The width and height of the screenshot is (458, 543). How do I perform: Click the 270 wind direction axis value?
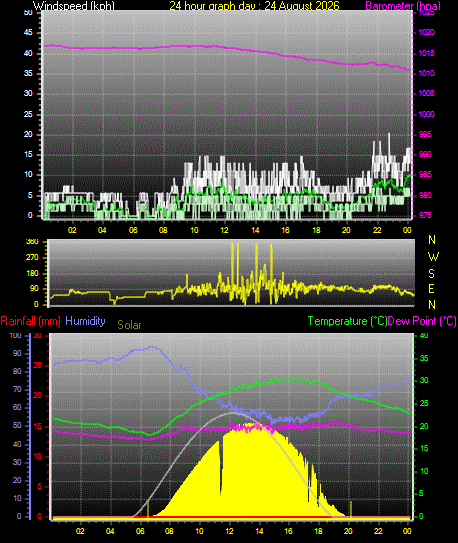click(x=33, y=258)
